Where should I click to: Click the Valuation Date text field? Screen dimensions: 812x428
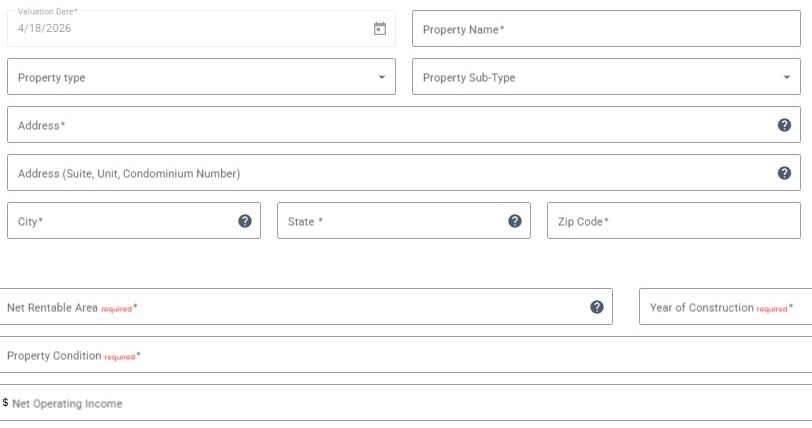[x=180, y=29]
